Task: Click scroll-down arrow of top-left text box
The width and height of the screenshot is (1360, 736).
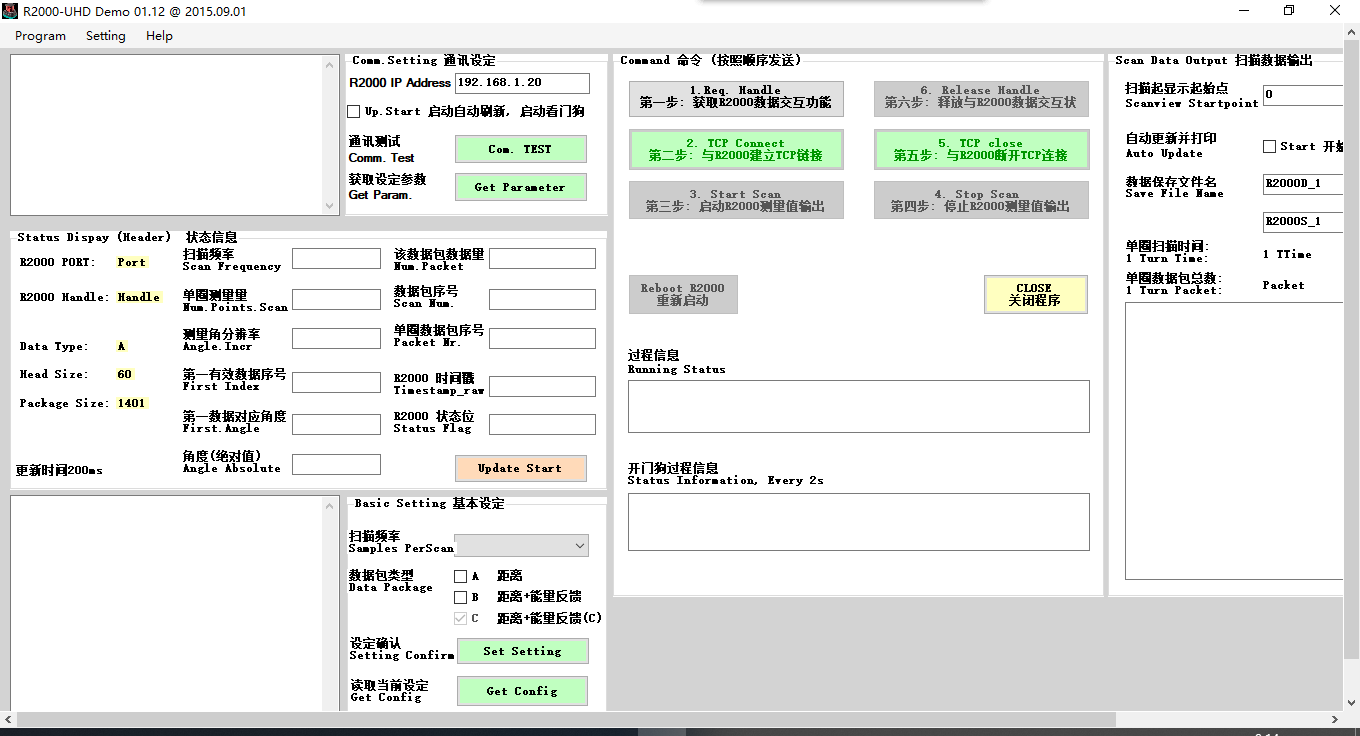Action: pos(331,206)
